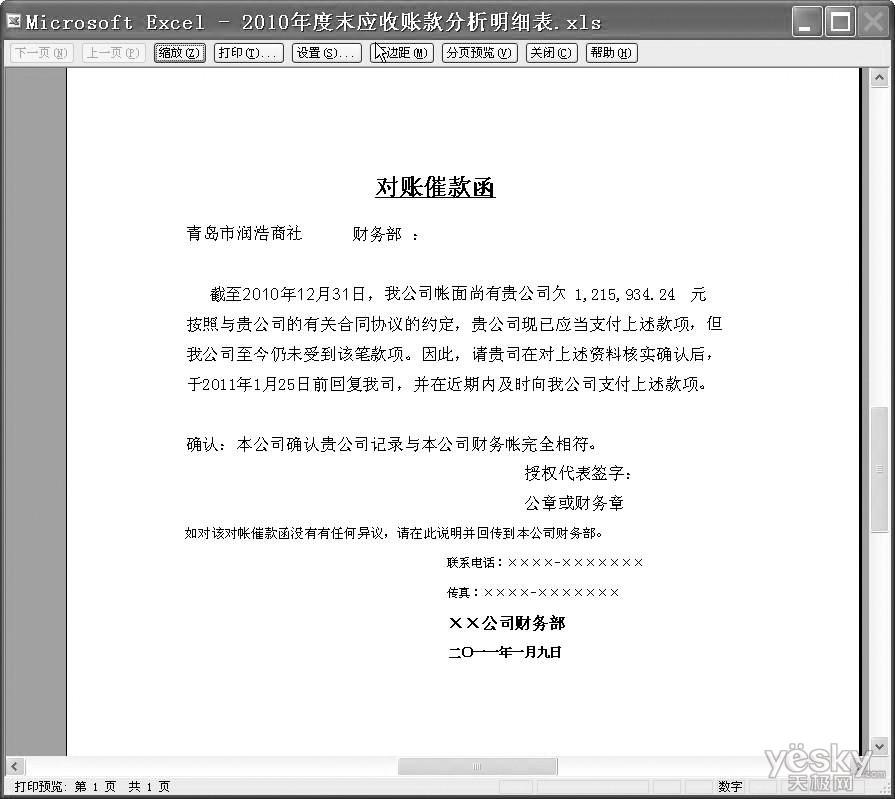Click the text 授权代表签字：
The image size is (895, 799).
[578, 473]
